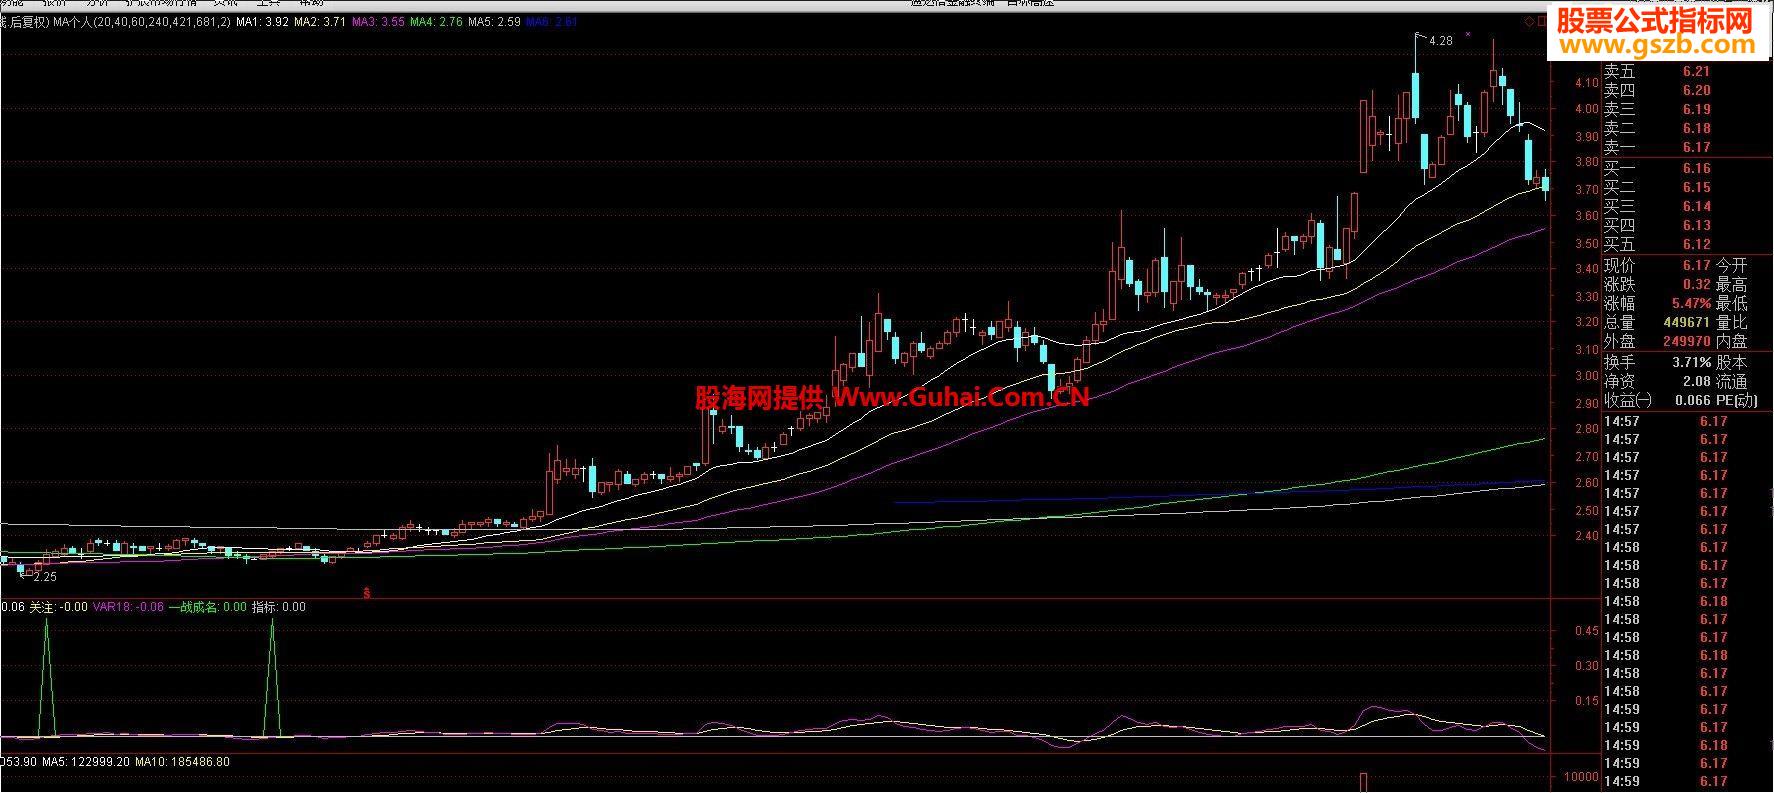
Task: Select the MA5: 2.59 readout
Action: [494, 21]
